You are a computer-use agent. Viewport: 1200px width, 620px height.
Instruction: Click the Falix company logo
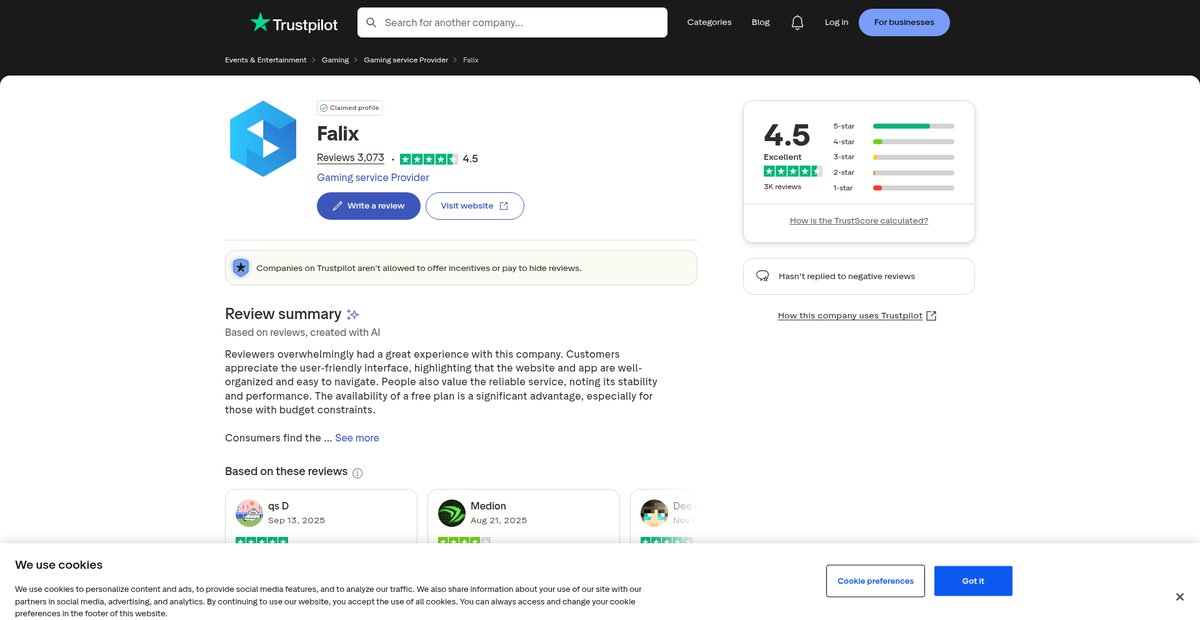click(x=263, y=139)
